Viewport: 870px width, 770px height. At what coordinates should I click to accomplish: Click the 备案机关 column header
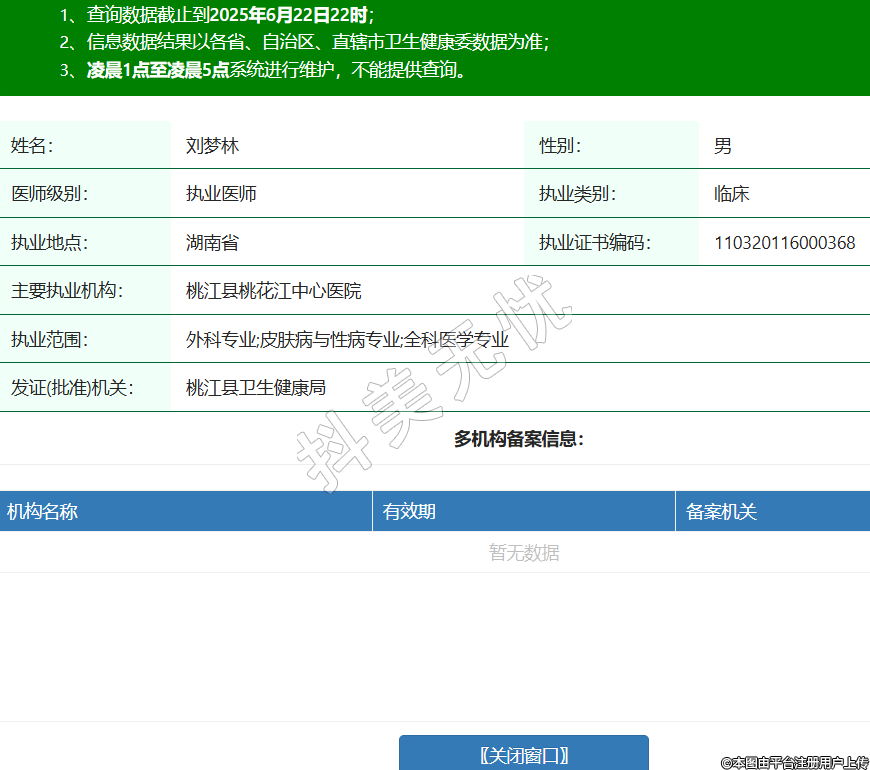click(x=721, y=512)
